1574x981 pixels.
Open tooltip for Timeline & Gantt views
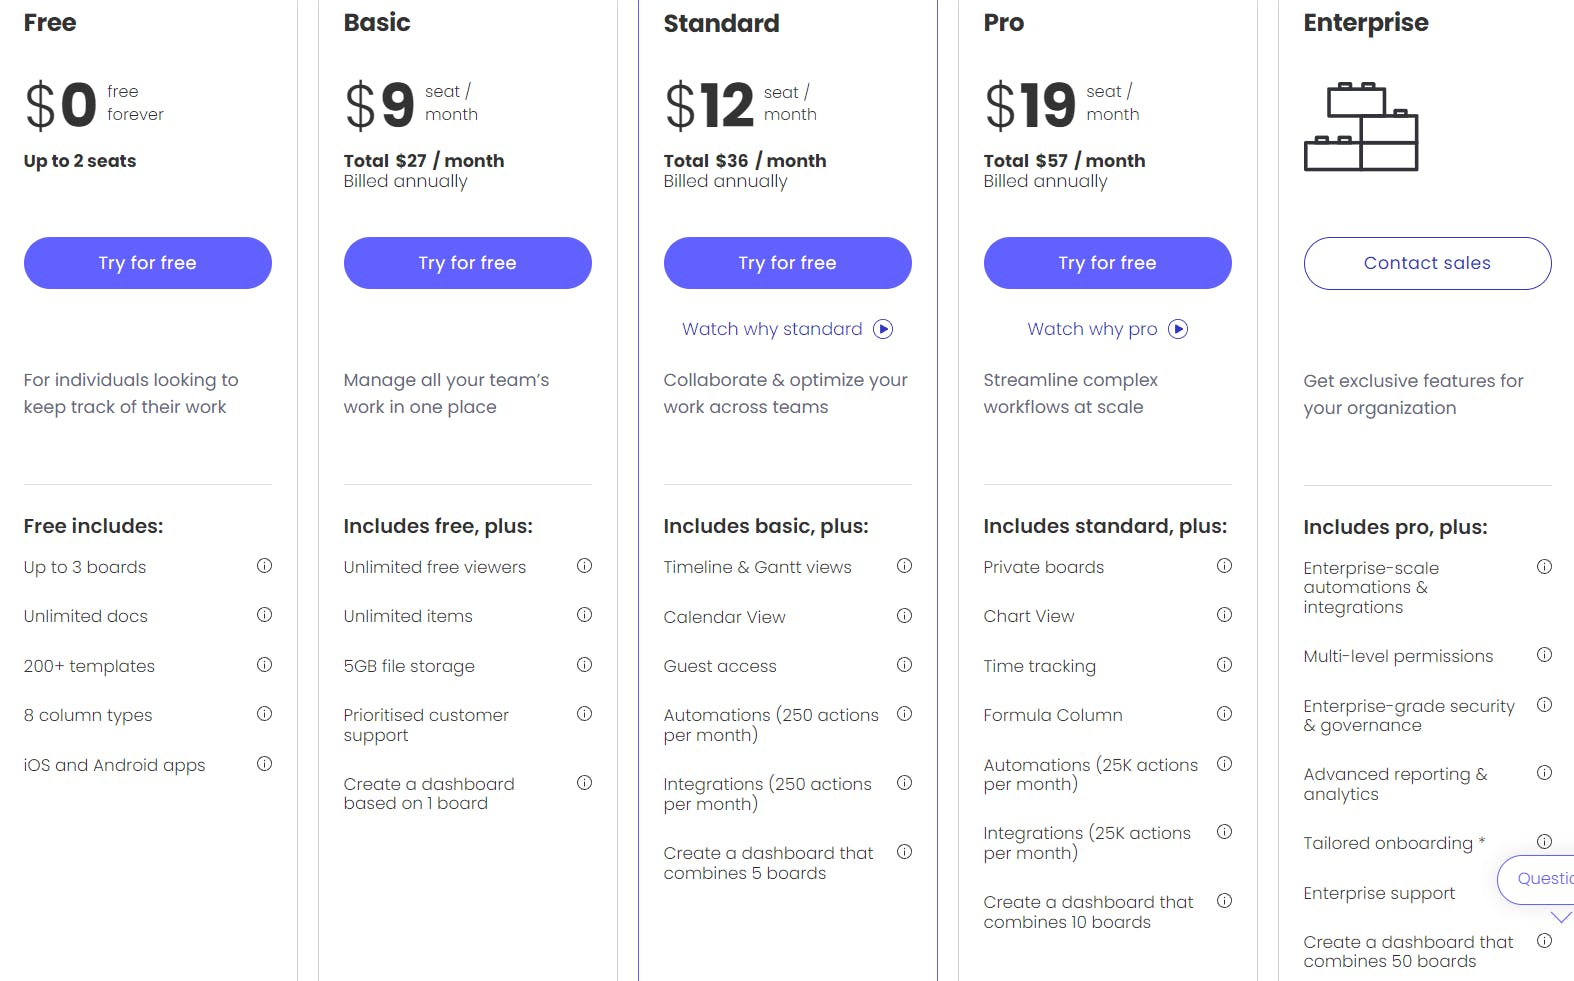[905, 566]
